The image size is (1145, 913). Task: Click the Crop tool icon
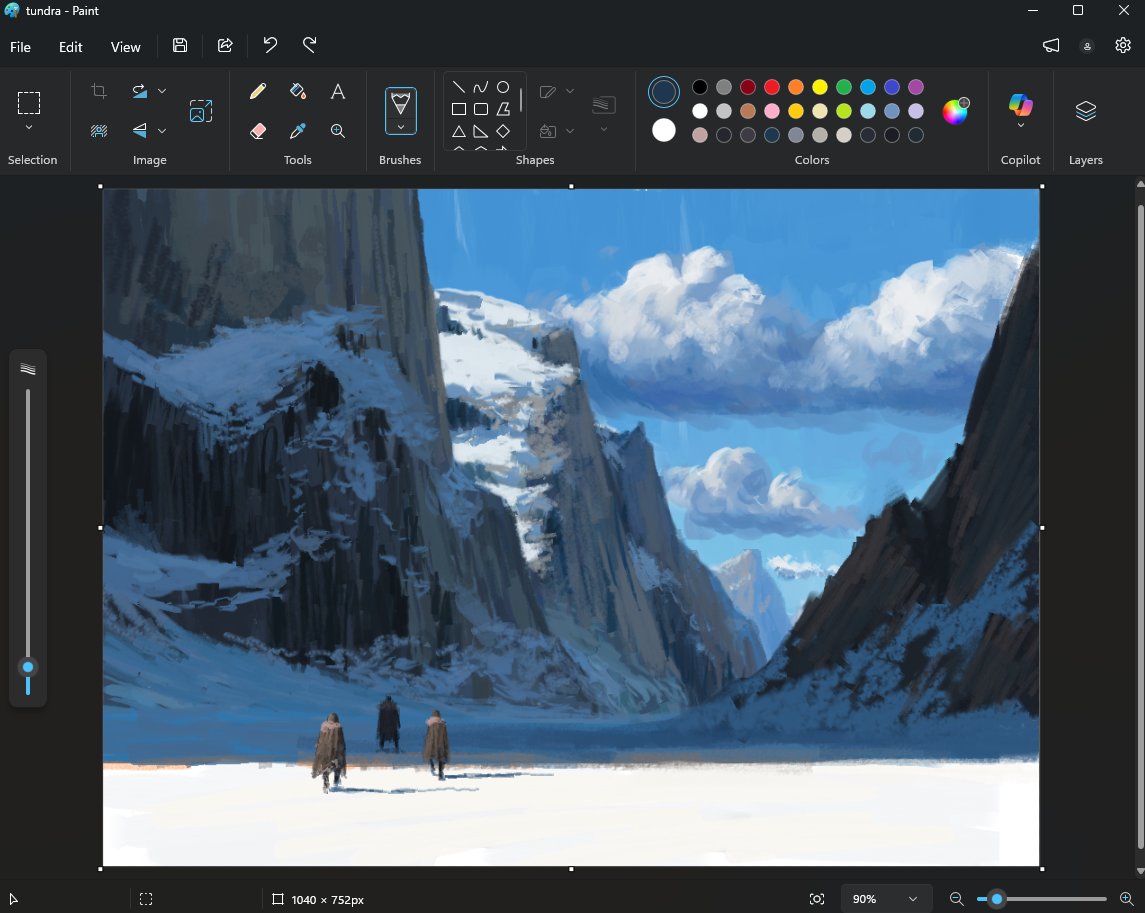[99, 91]
